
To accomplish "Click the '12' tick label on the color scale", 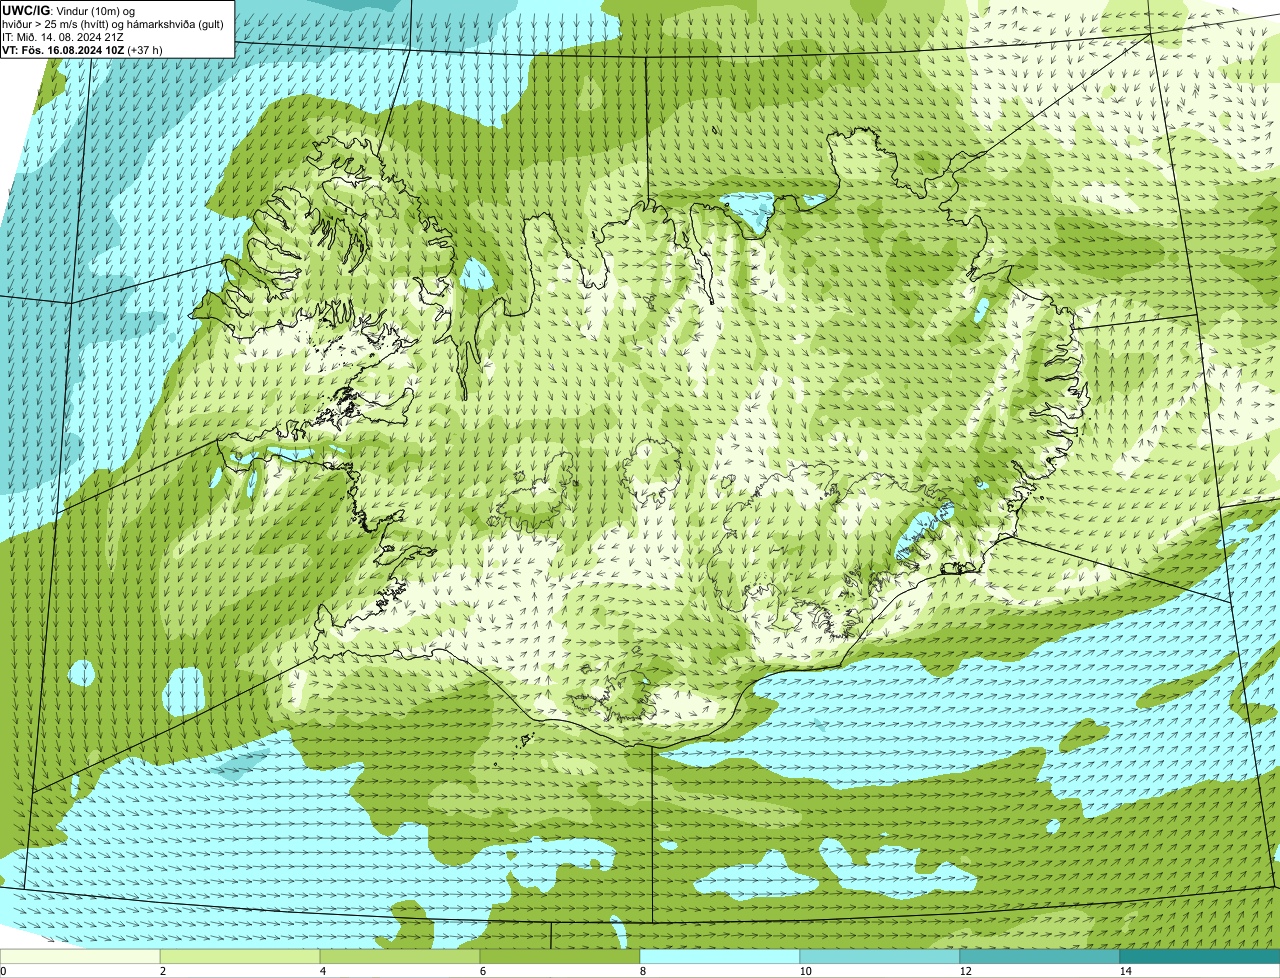I will pyautogui.click(x=964, y=971).
